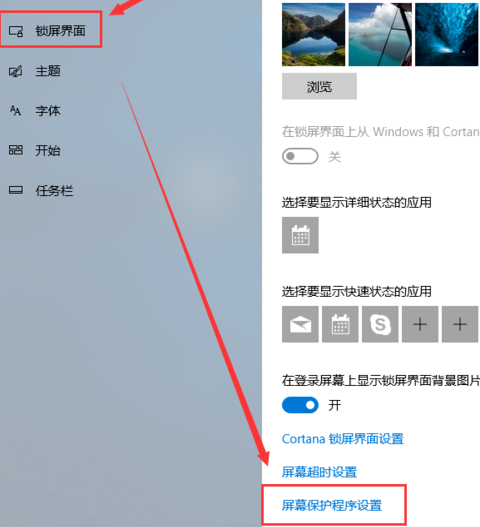Image resolution: width=480 pixels, height=527 pixels.
Task: Click the detailed status calendar app icon
Action: click(x=300, y=235)
